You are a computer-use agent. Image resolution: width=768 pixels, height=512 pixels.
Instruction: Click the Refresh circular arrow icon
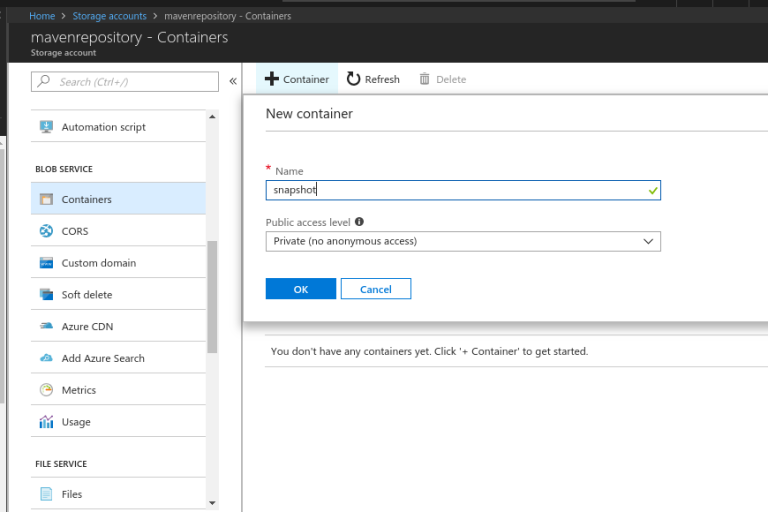[x=353, y=79]
